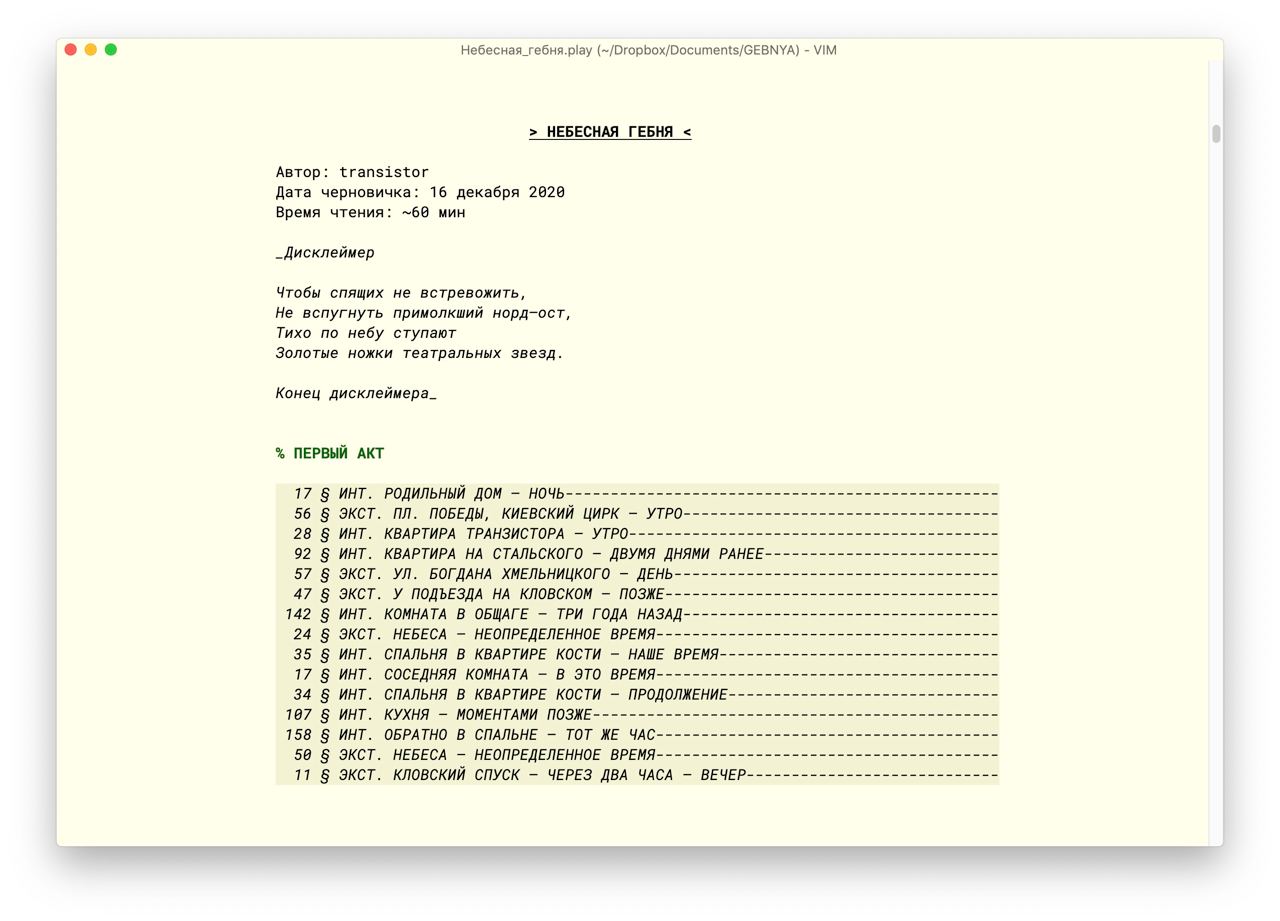Open the fold ИНТ. КОМНАТА В ОБЩАГЕ
Viewport: 1280px width, 921px height.
637,614
